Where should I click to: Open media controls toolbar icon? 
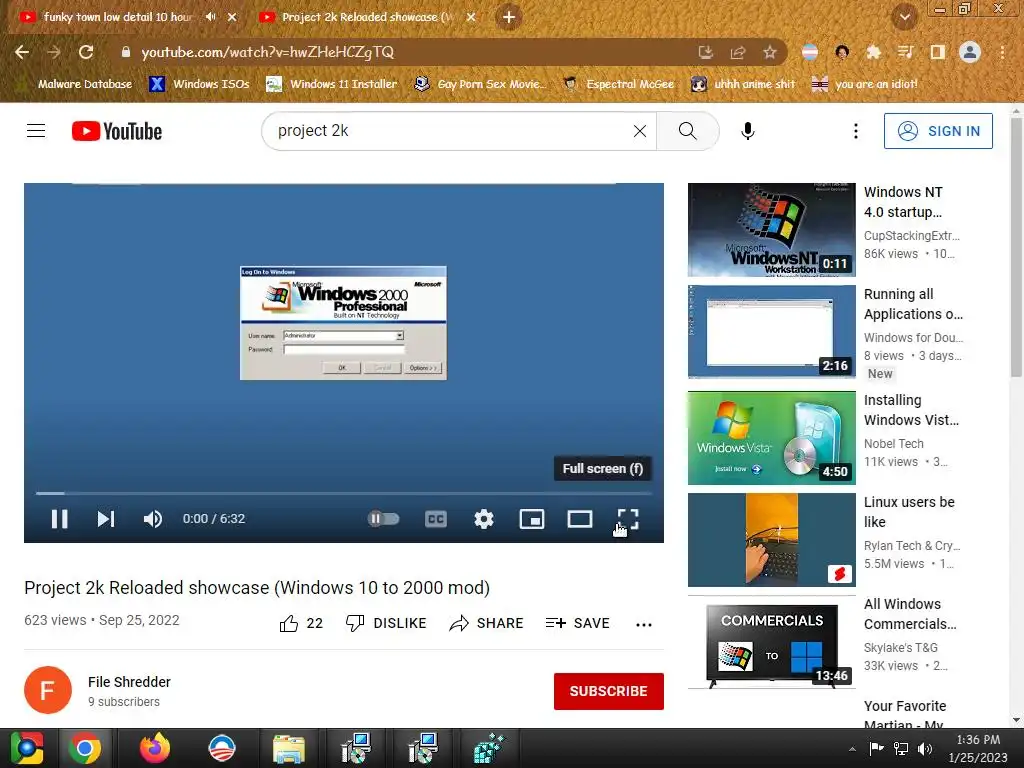click(906, 52)
